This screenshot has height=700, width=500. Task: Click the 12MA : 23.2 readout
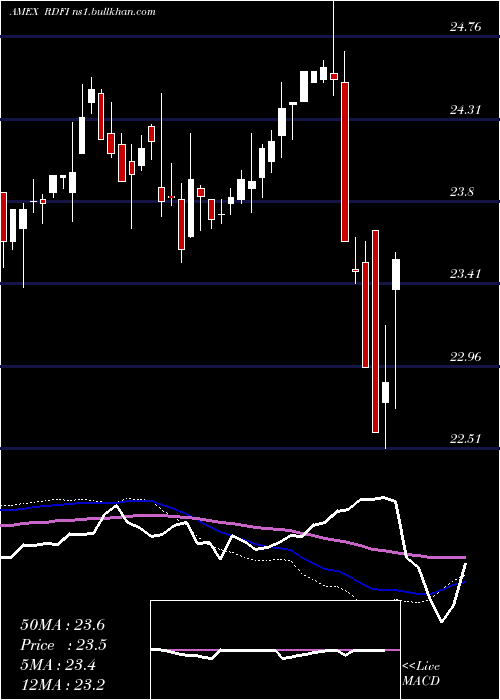[x=62, y=685]
